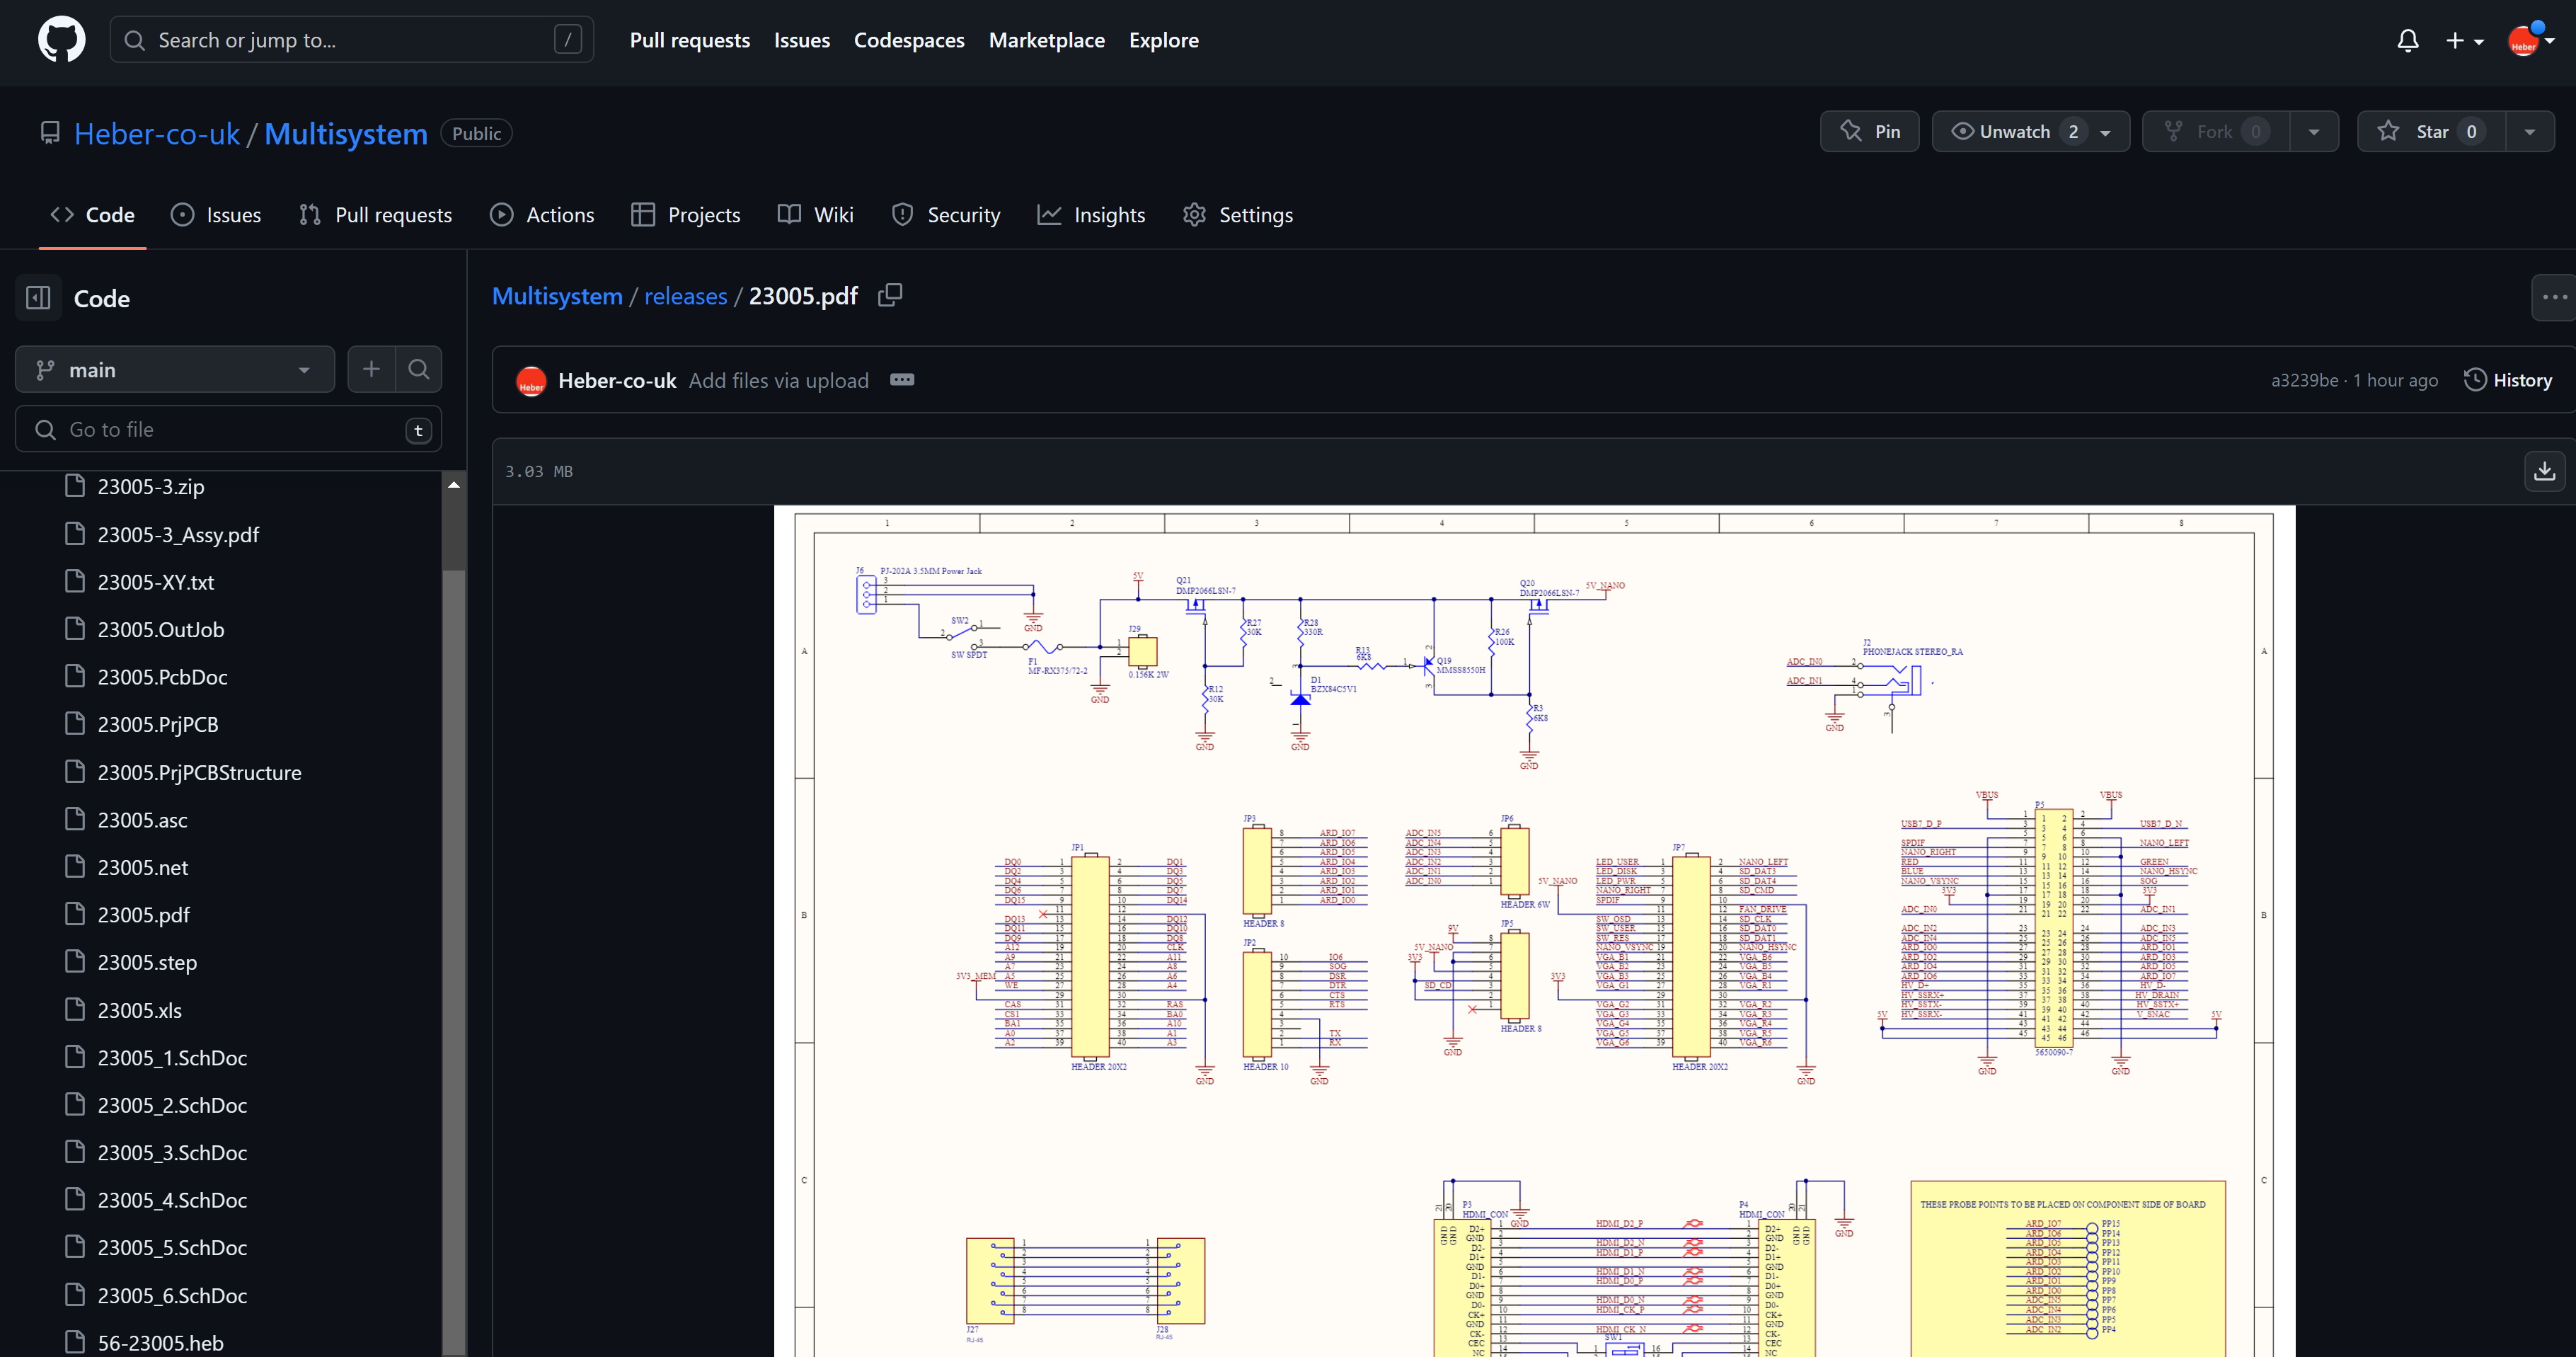Expand the Star lists dropdown arrow
The image size is (2576, 1357).
(x=2530, y=132)
